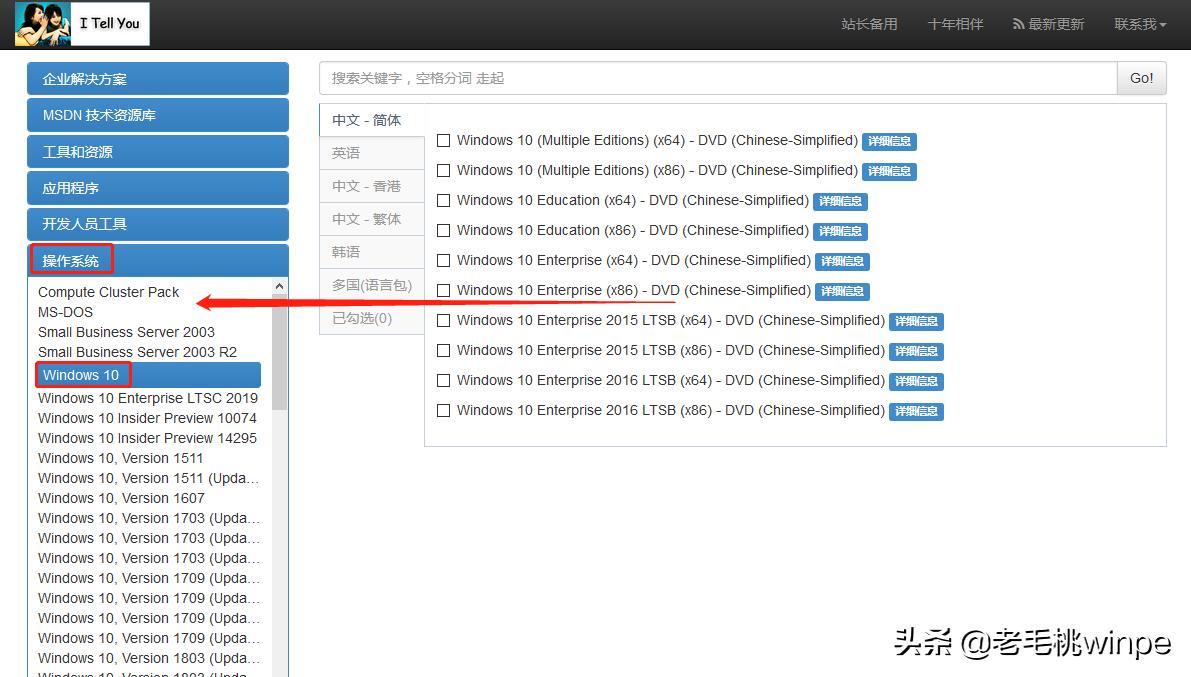Click the Go! search button

coord(1141,77)
